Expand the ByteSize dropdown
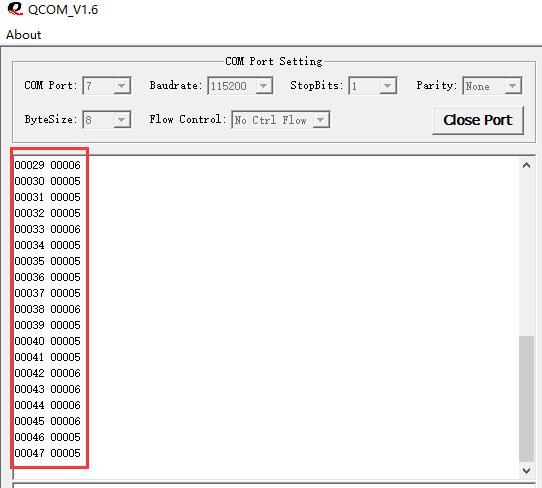This screenshot has height=488, width=542. point(106,120)
